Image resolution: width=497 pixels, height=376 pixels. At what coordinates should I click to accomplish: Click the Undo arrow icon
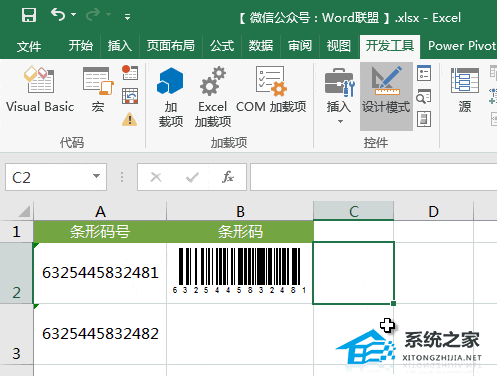58,15
